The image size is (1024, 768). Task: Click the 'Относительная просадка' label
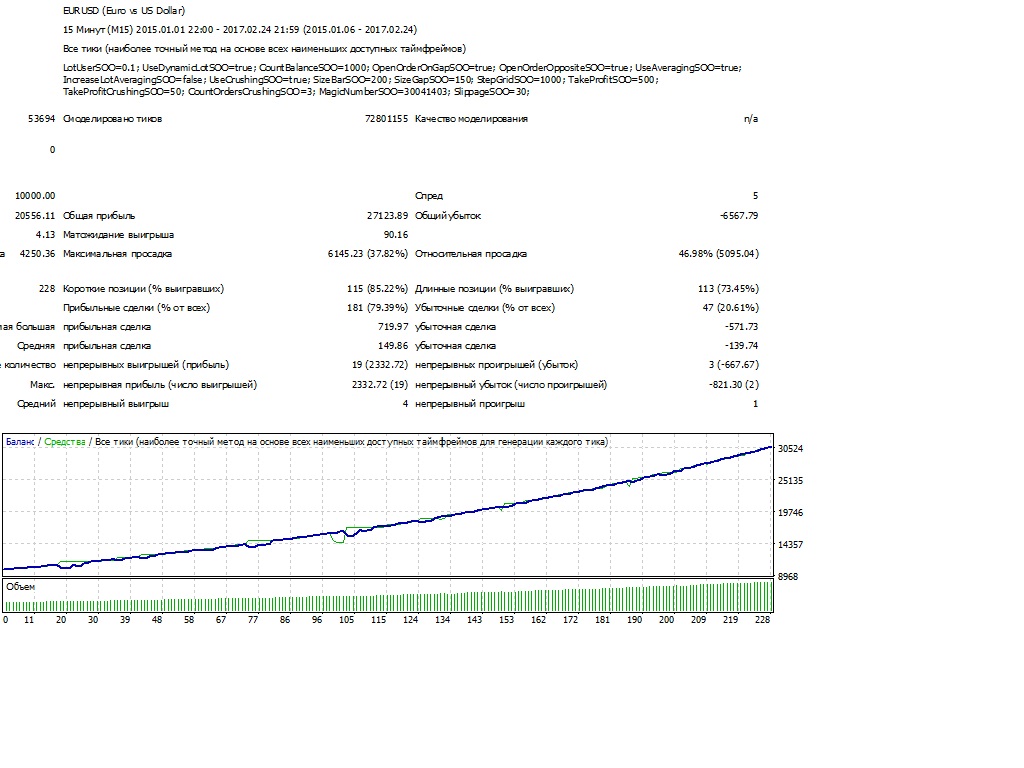tap(471, 253)
